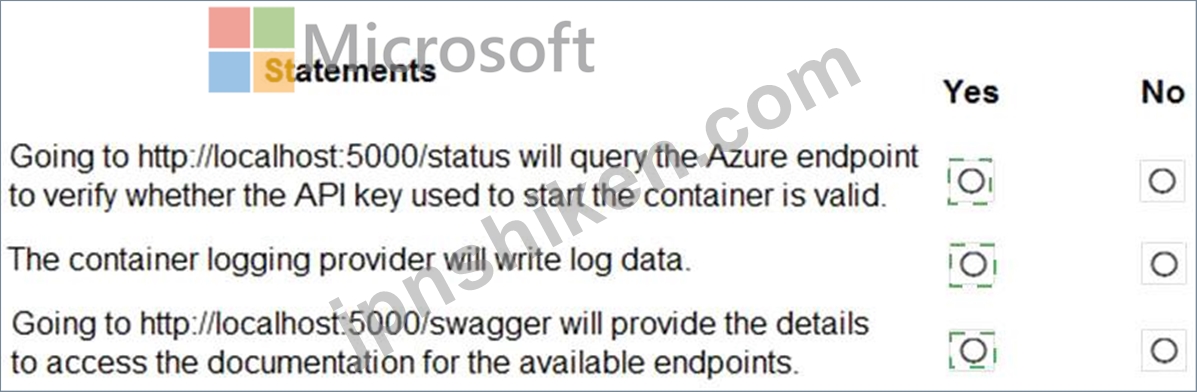This screenshot has height=392, width=1197.
Task: Mark Yes for the swagger documentation statement
Action: click(973, 351)
